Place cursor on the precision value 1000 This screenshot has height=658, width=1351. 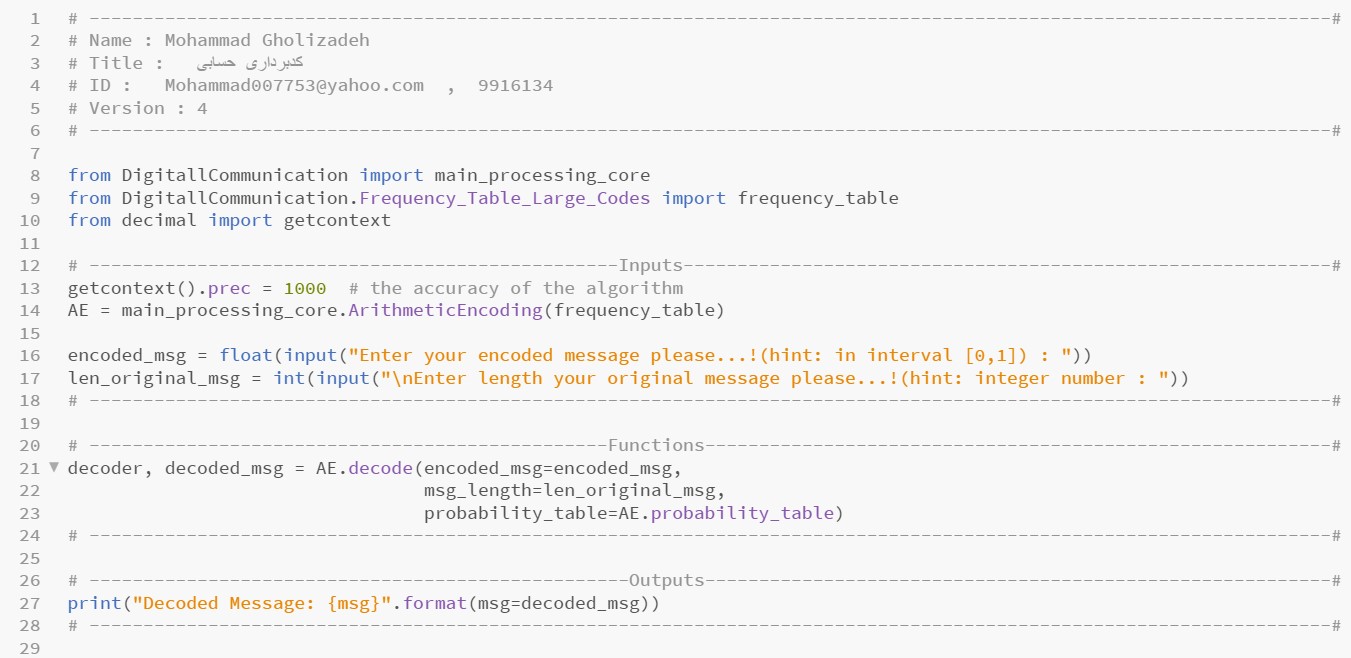305,288
